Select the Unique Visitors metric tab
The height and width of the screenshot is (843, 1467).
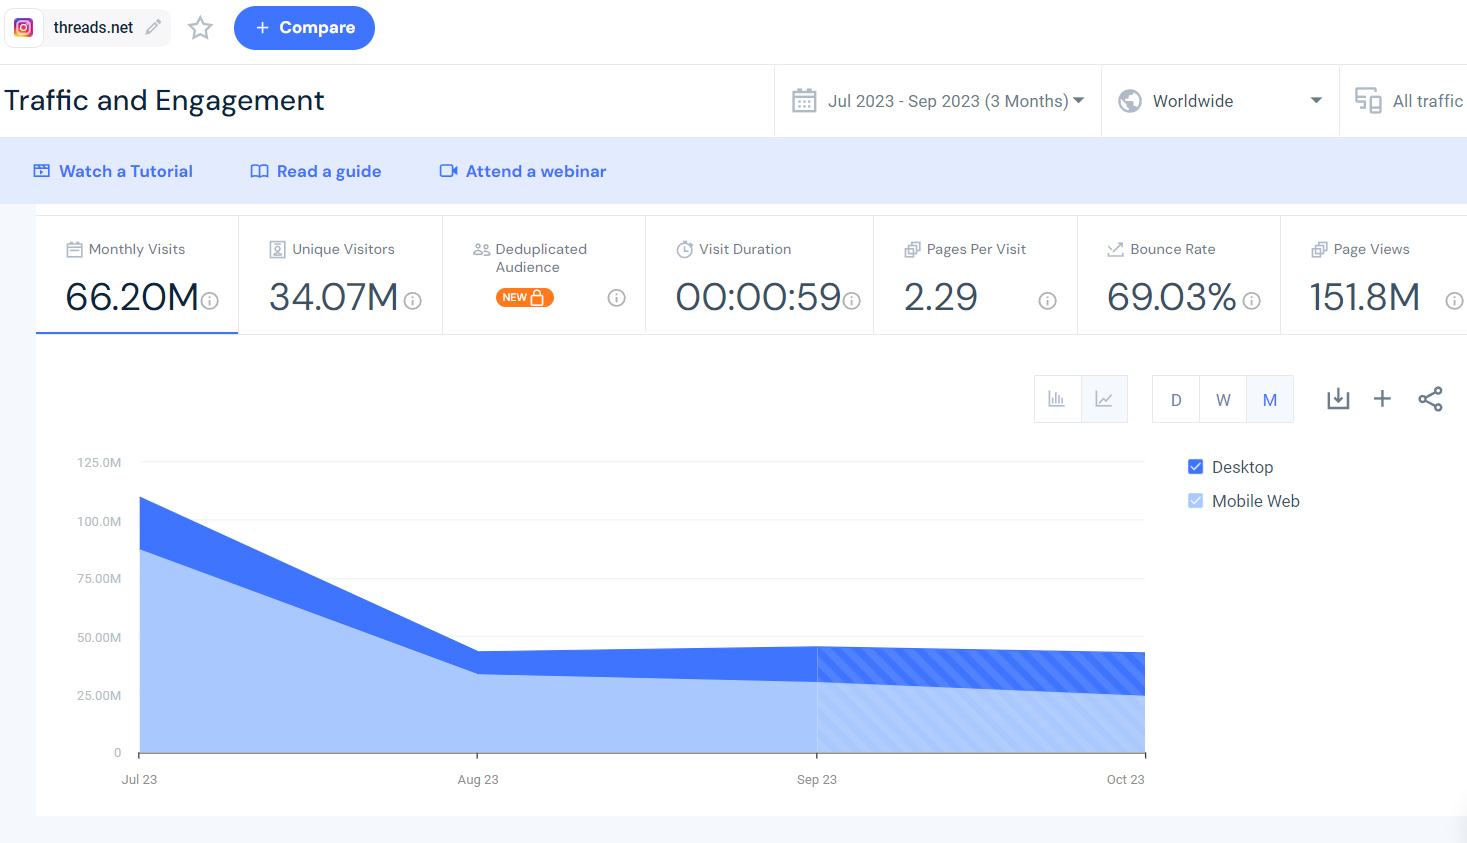[340, 275]
